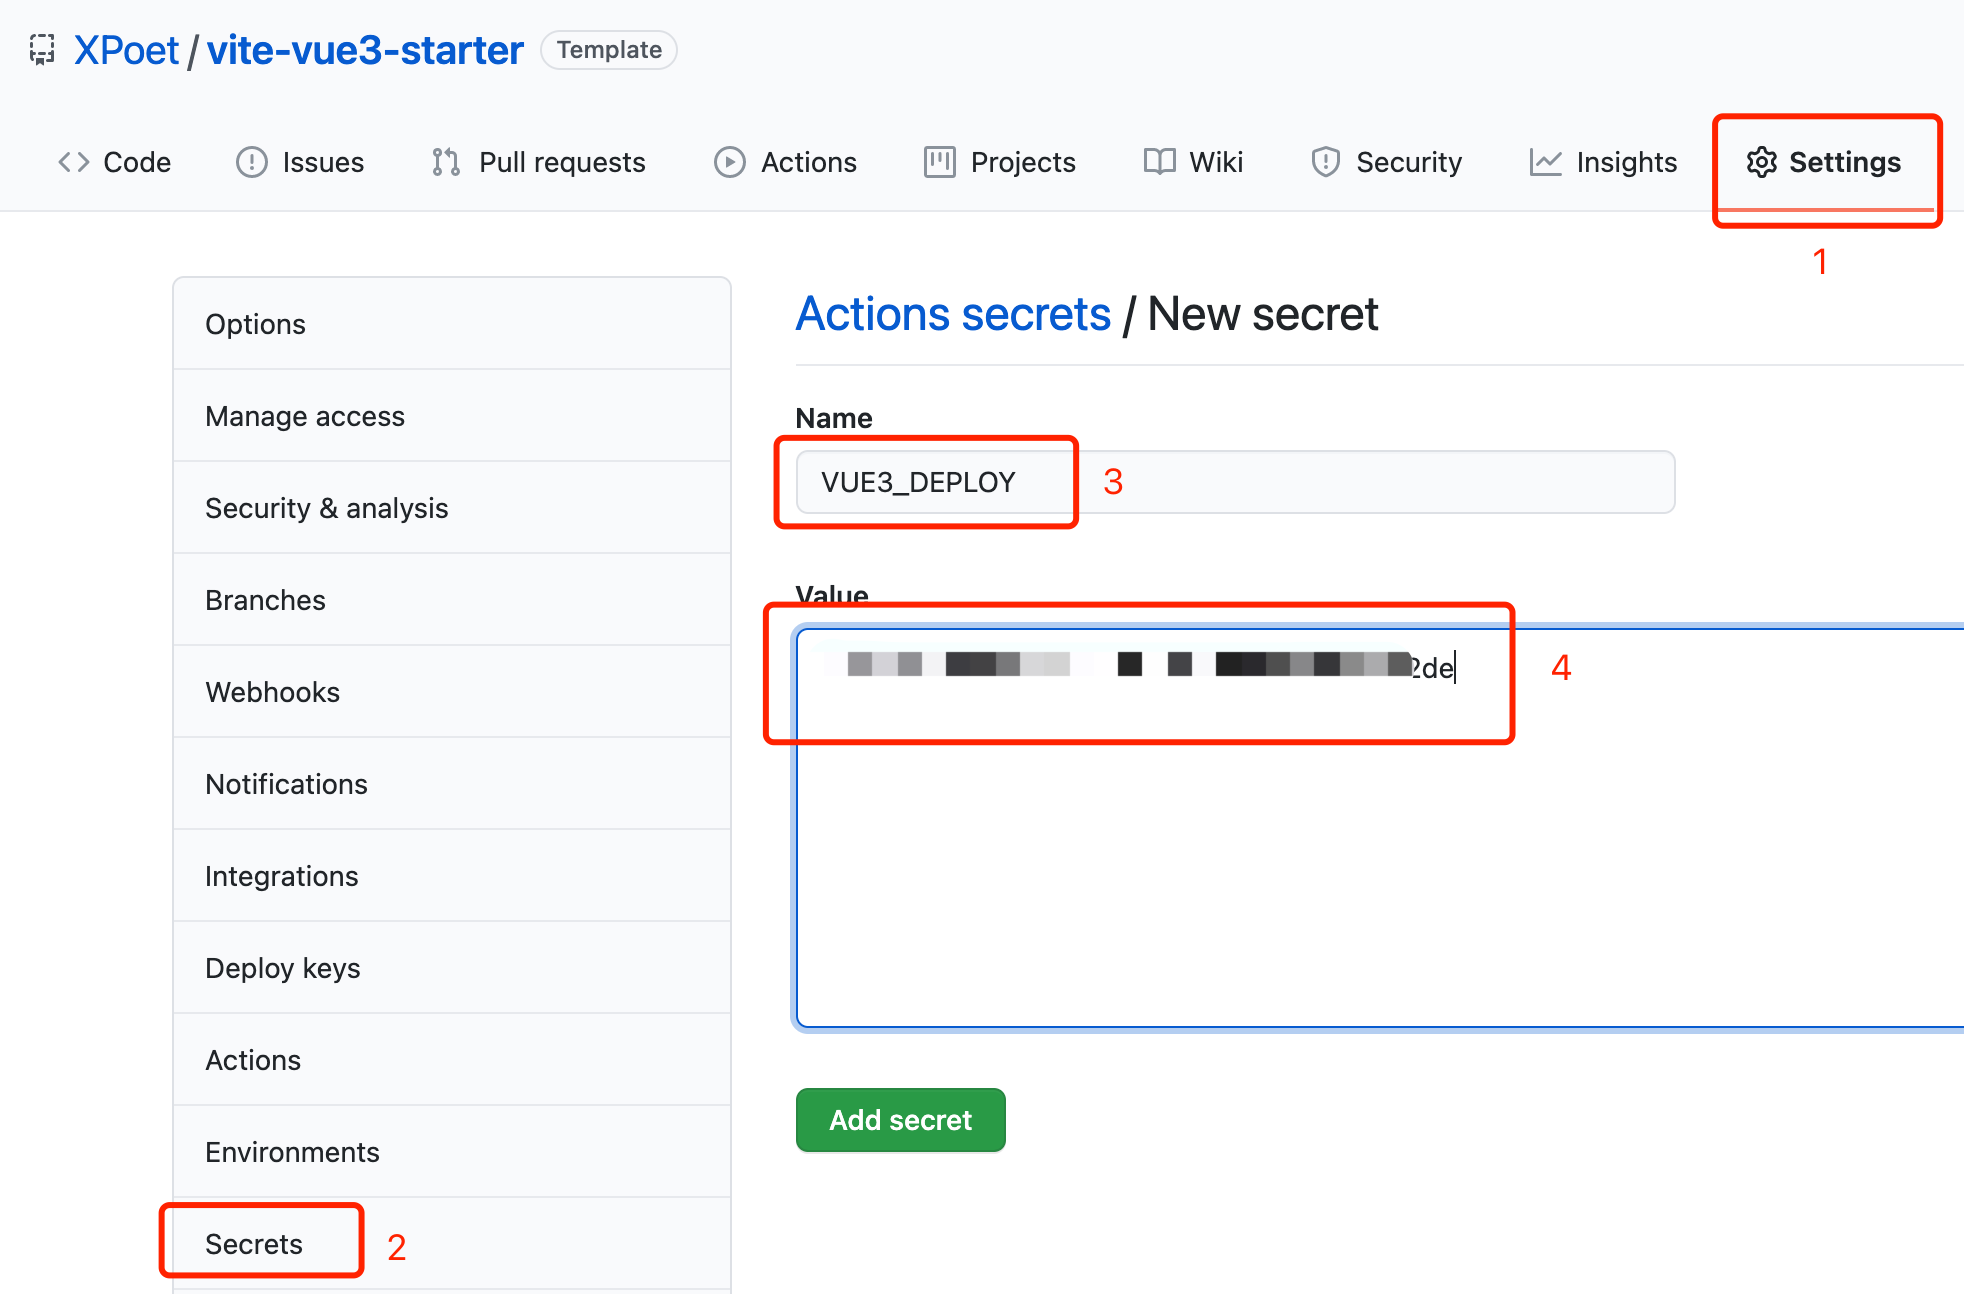The height and width of the screenshot is (1294, 1964).
Task: Go to the Secrets sidebar item
Action: click(x=254, y=1244)
